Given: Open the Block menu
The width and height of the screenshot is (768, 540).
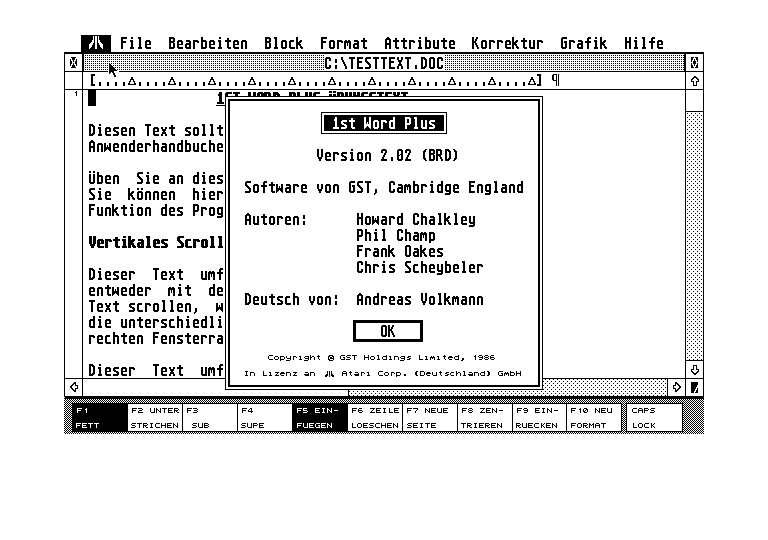Looking at the screenshot, I should pyautogui.click(x=284, y=43).
